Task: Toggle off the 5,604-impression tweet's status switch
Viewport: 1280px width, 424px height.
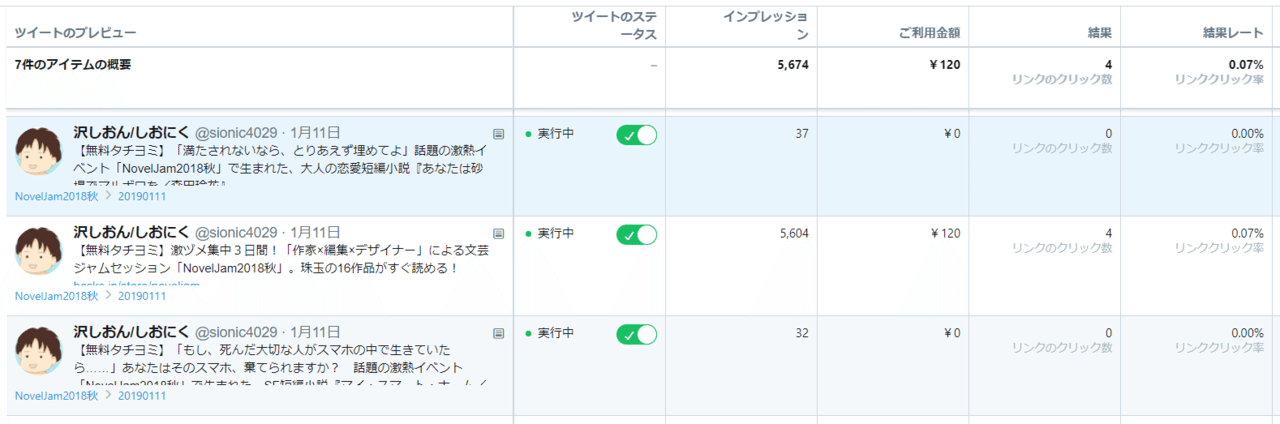Action: [x=637, y=235]
